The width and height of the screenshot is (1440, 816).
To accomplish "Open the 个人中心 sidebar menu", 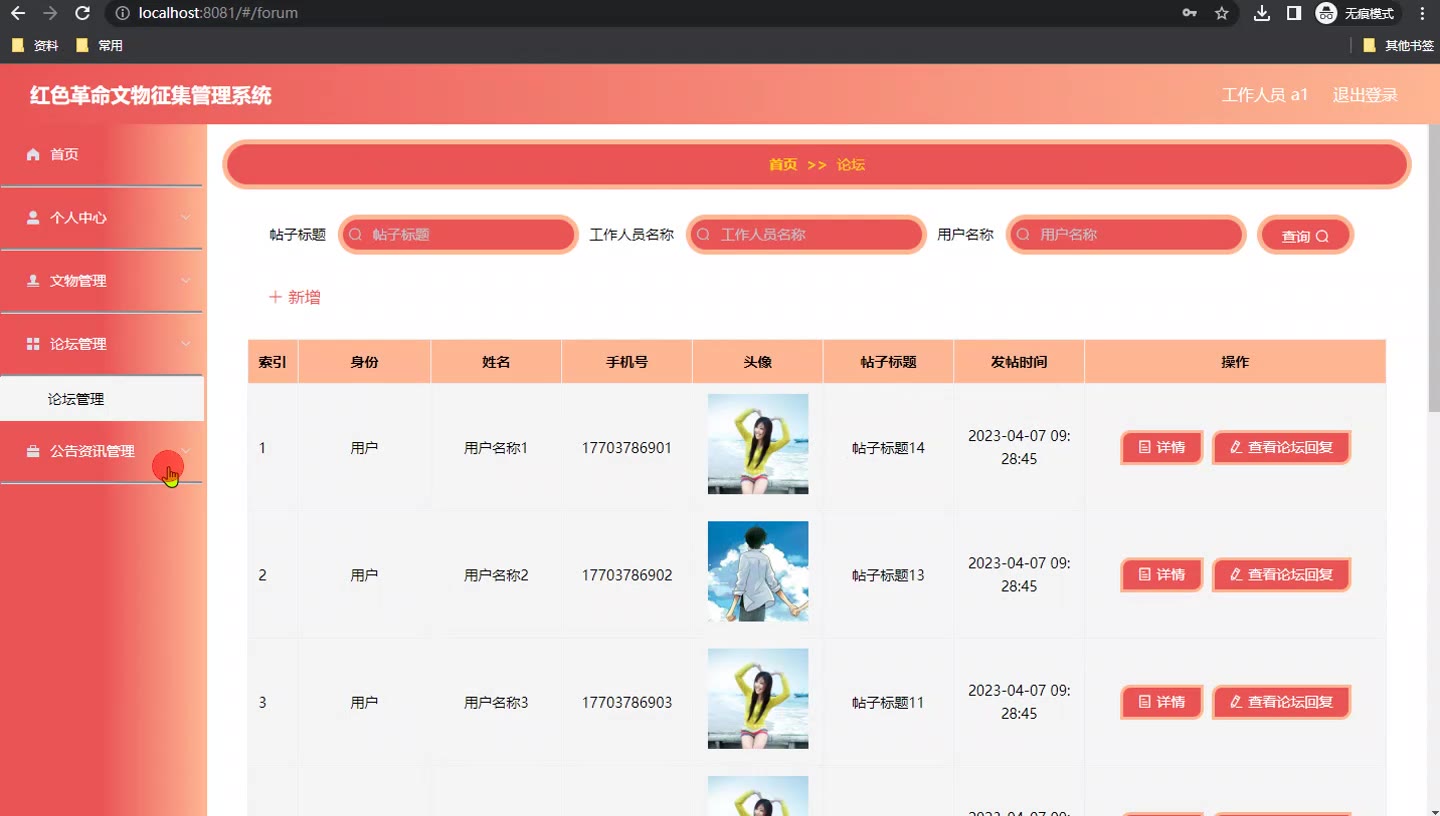I will click(x=102, y=217).
